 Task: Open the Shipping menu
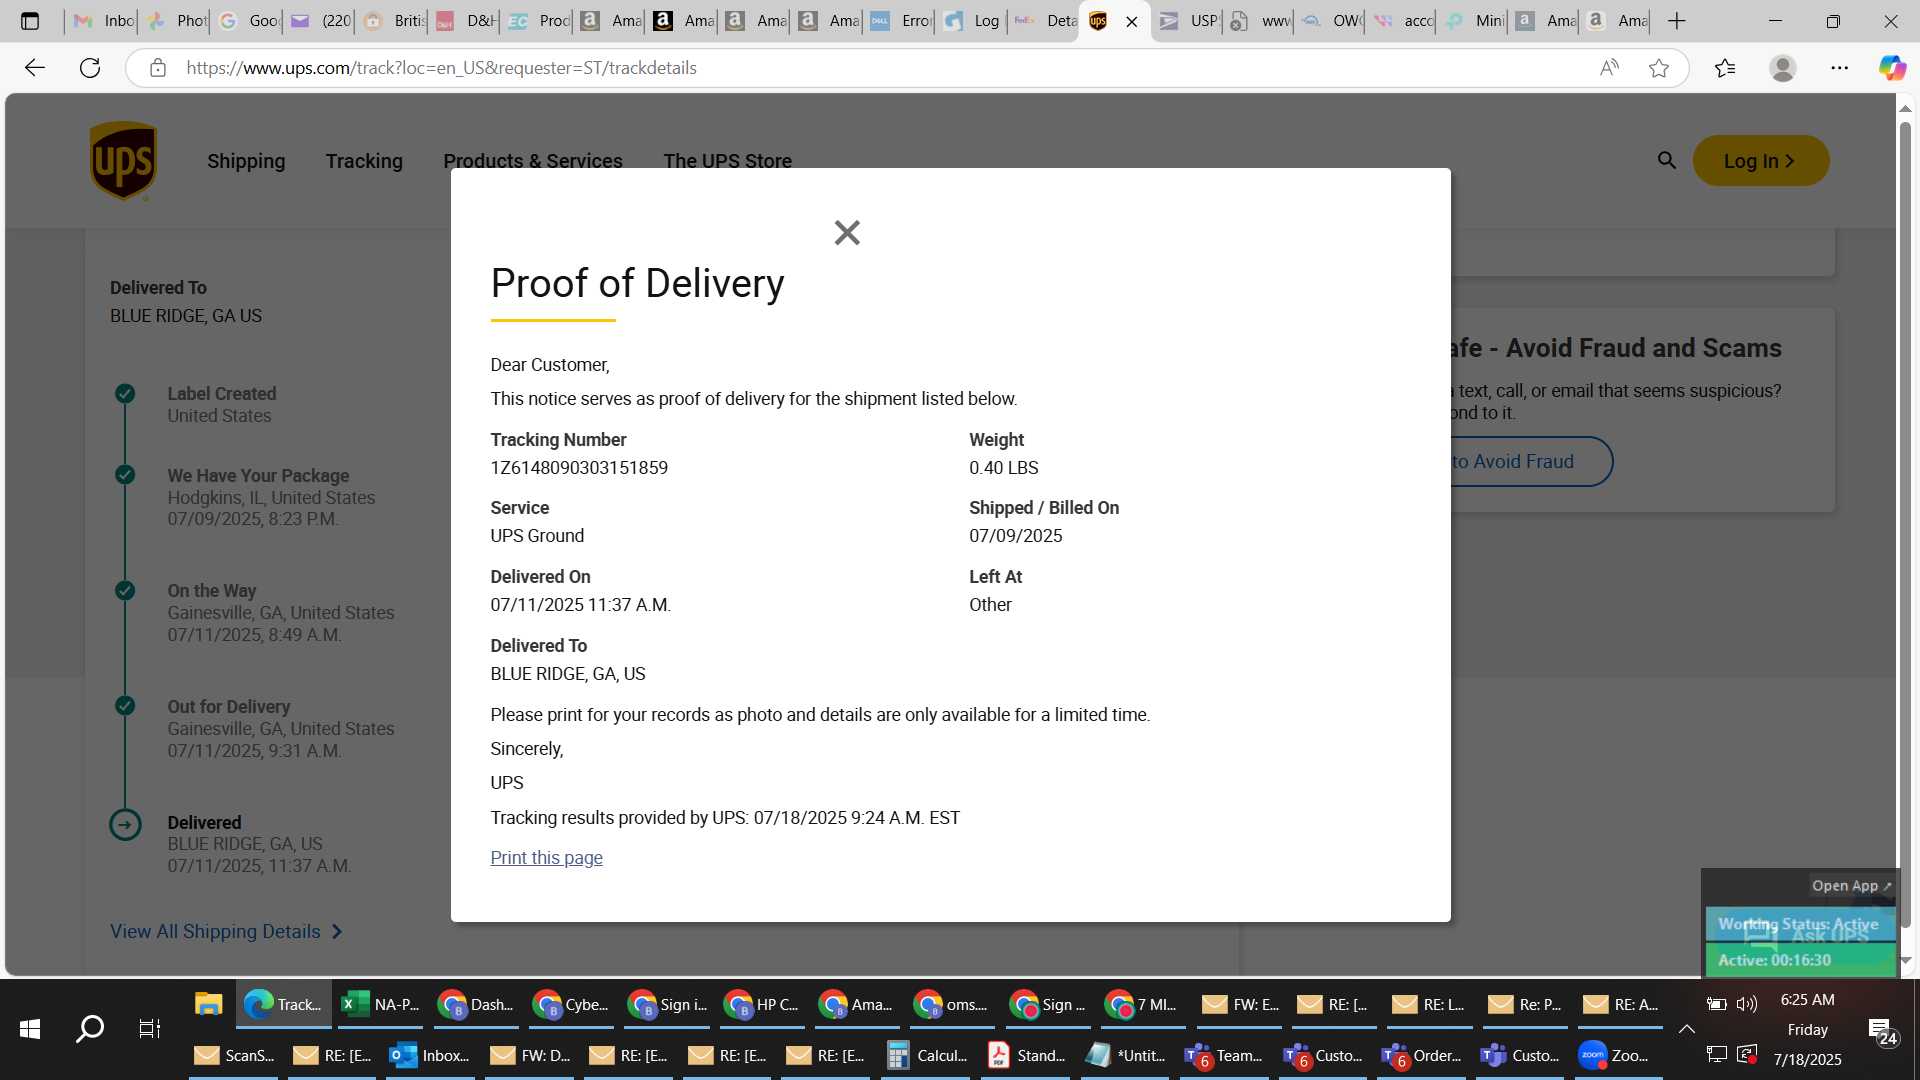pos(246,161)
